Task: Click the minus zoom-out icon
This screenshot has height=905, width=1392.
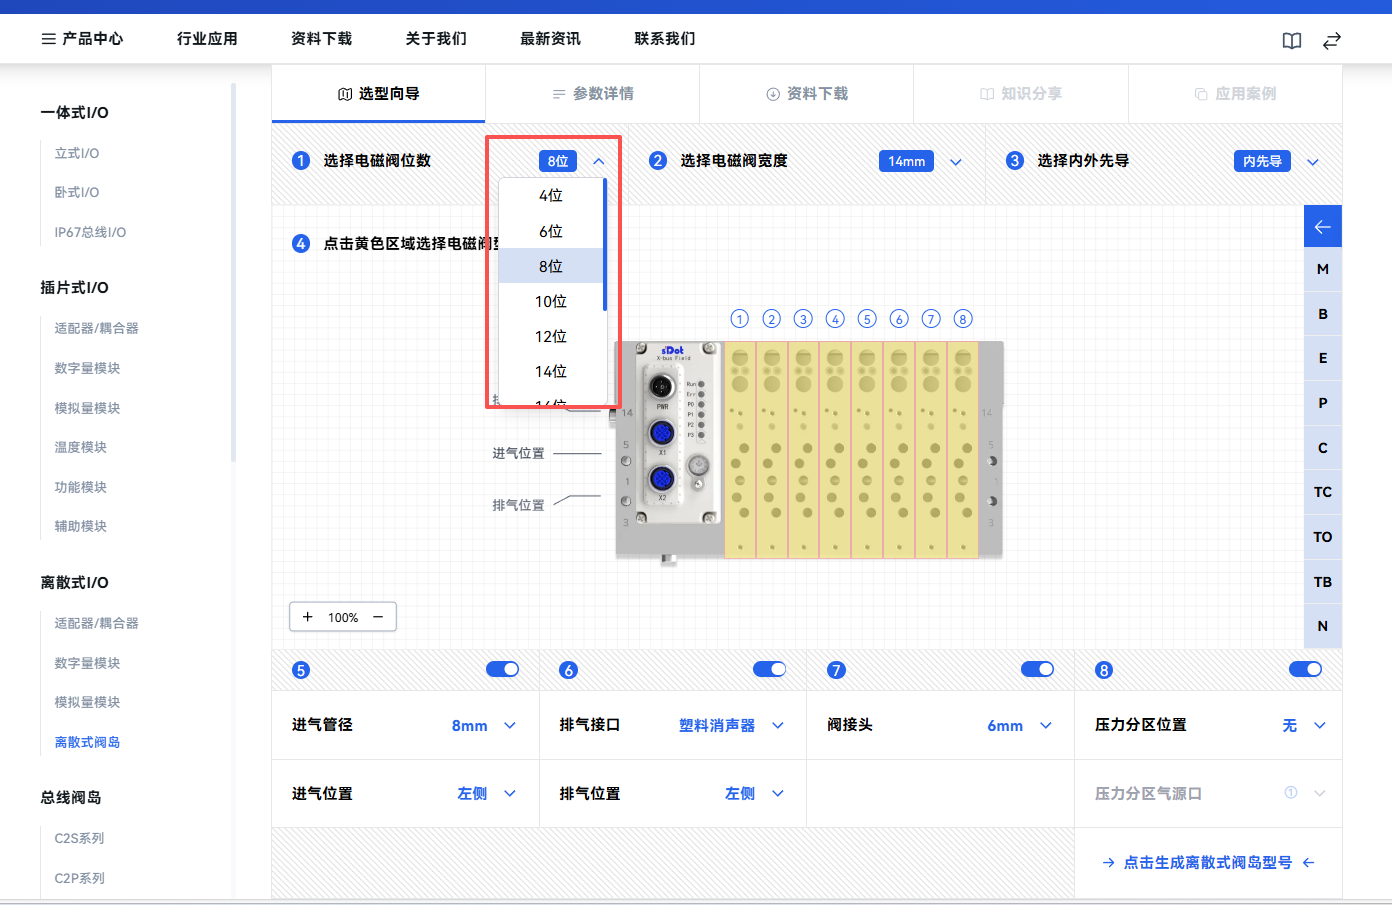Action: (378, 617)
